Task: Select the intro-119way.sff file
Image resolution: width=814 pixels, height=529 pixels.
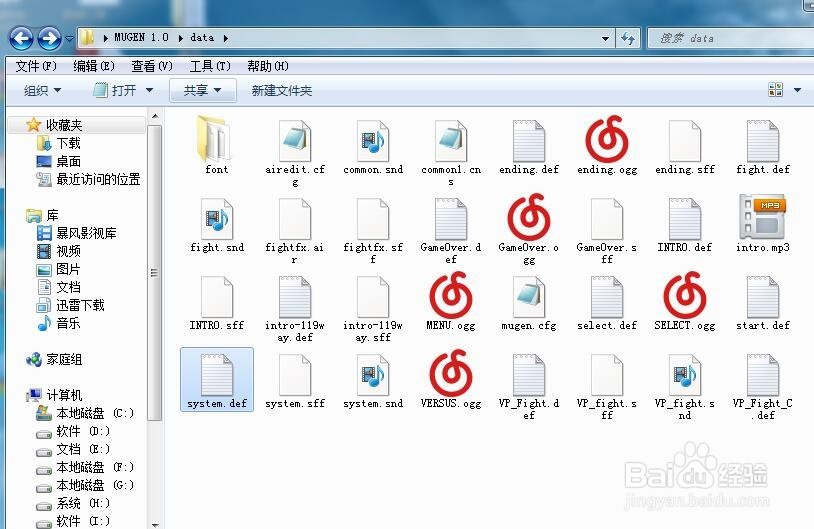Action: pos(373,296)
